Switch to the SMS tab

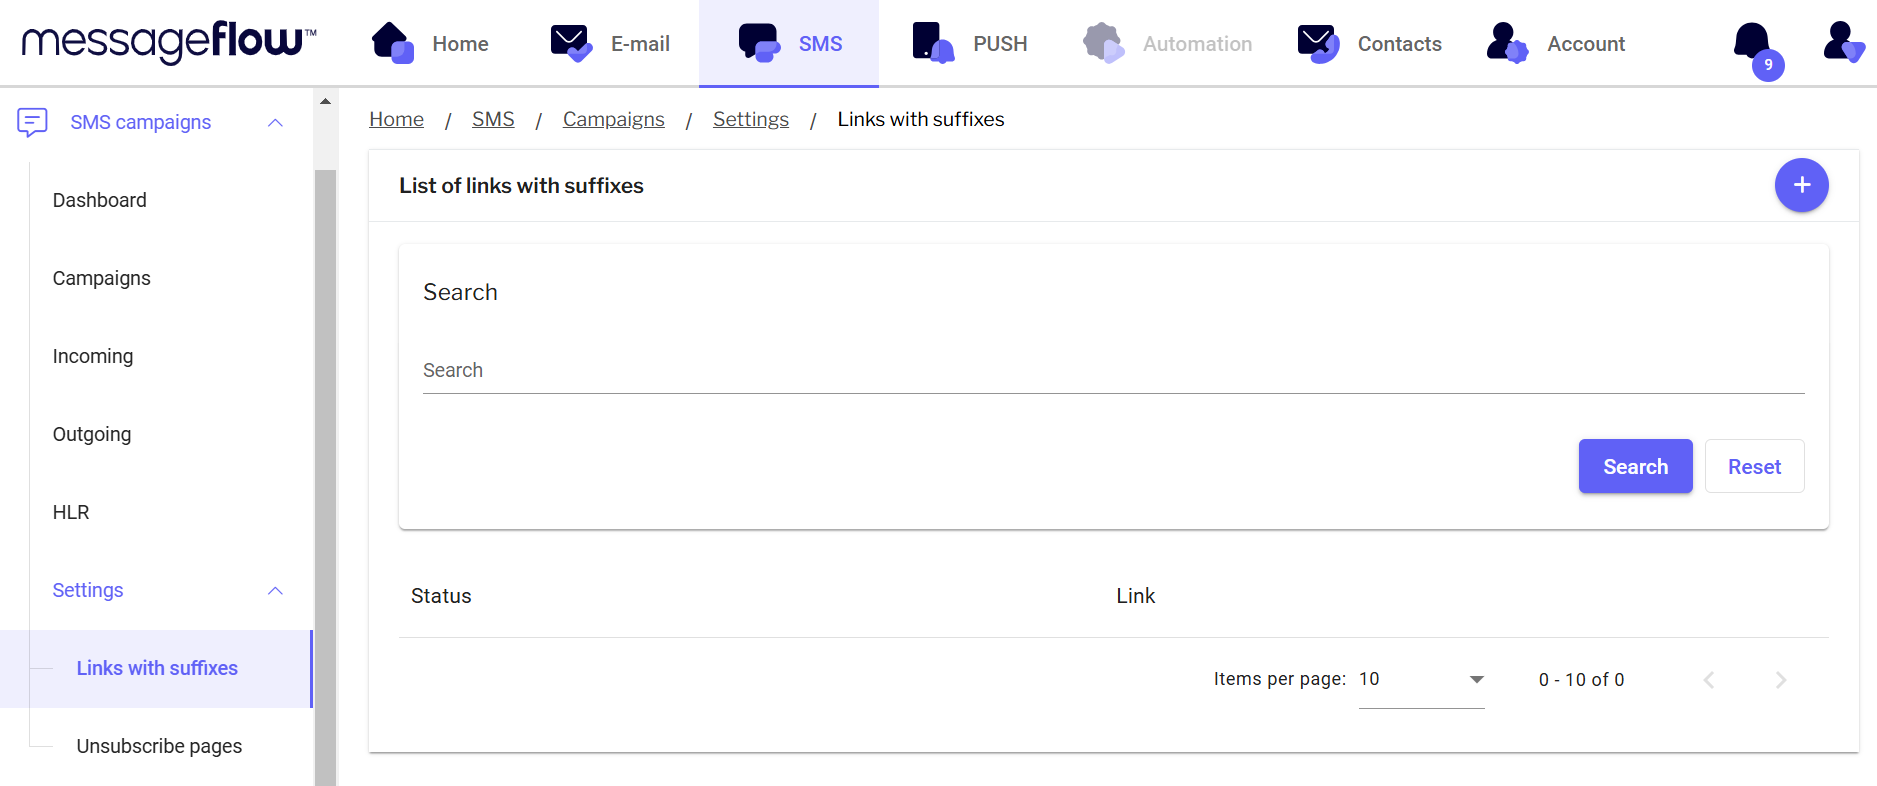[x=789, y=44]
